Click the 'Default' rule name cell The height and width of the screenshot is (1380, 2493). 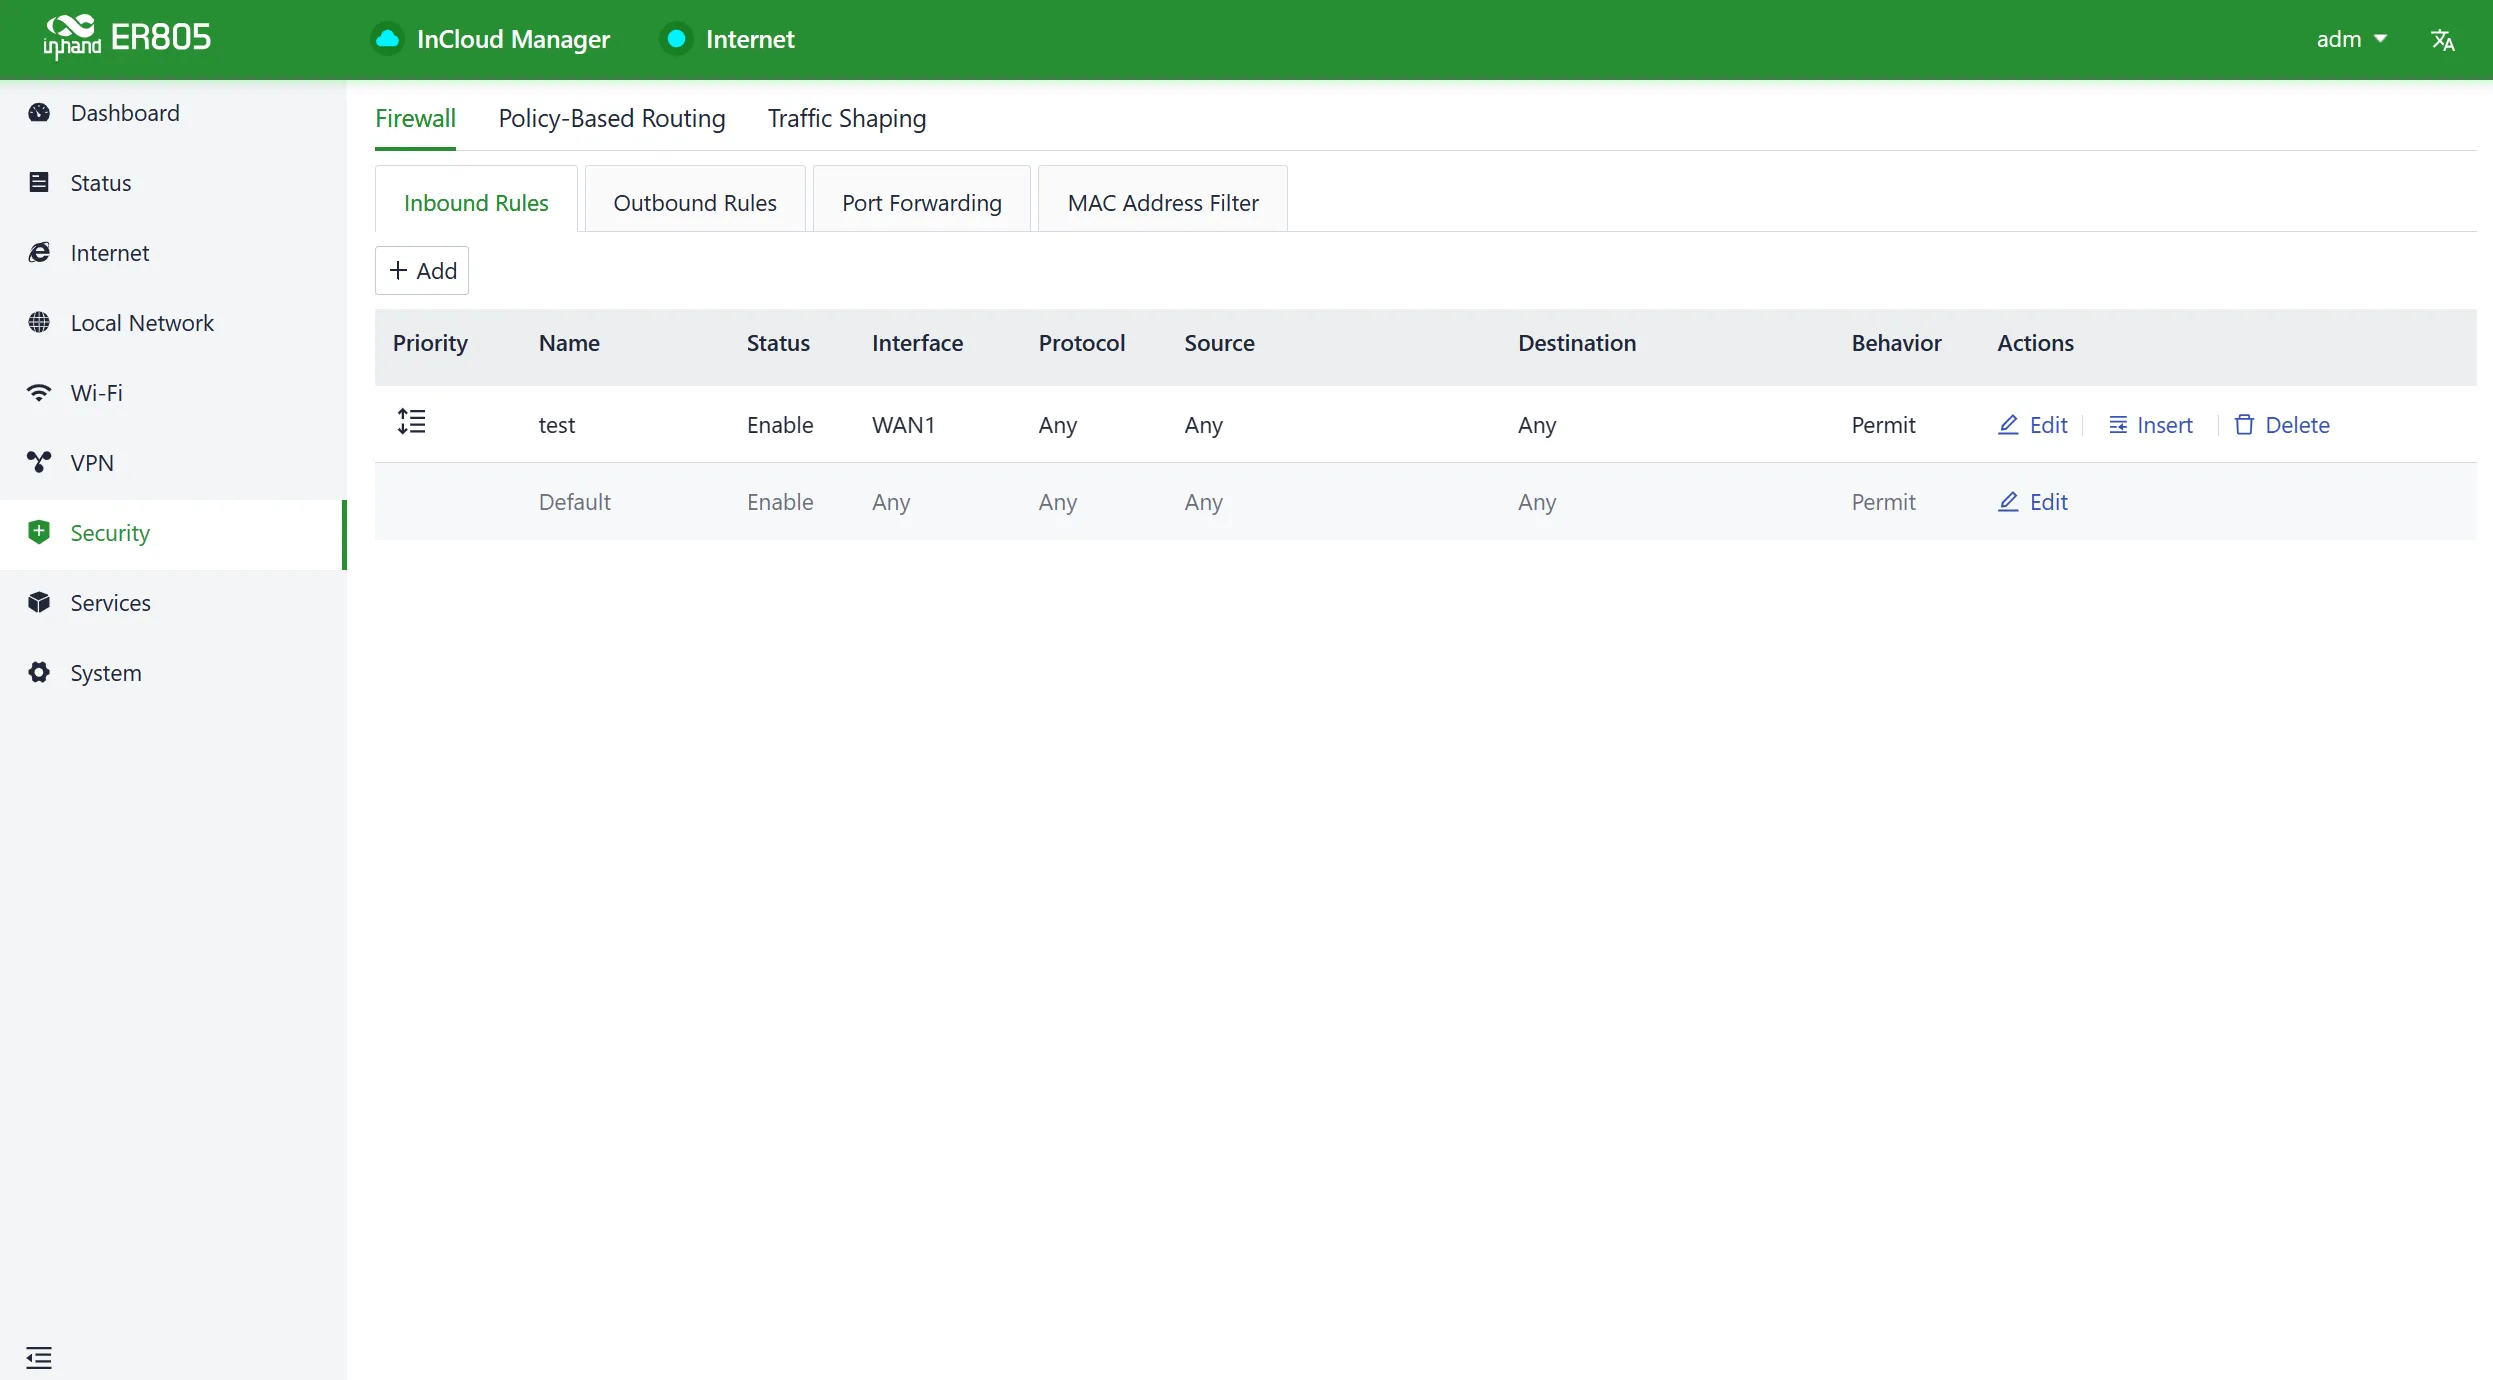[x=575, y=502]
